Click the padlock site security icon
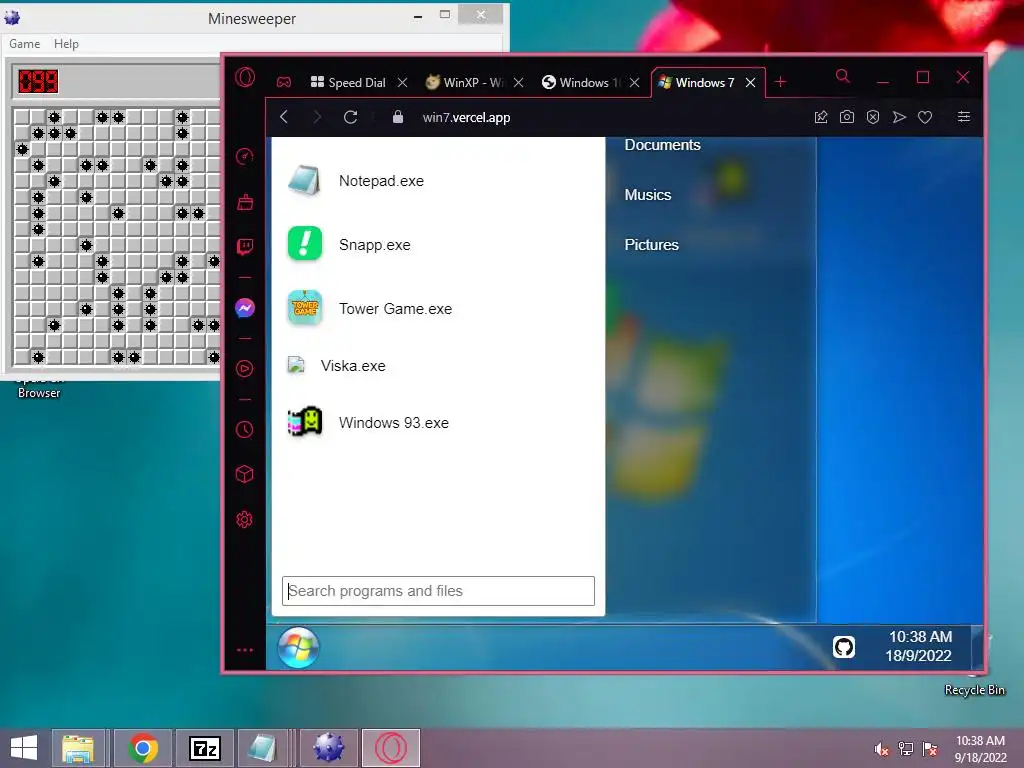Image resolution: width=1024 pixels, height=768 pixels. click(398, 117)
